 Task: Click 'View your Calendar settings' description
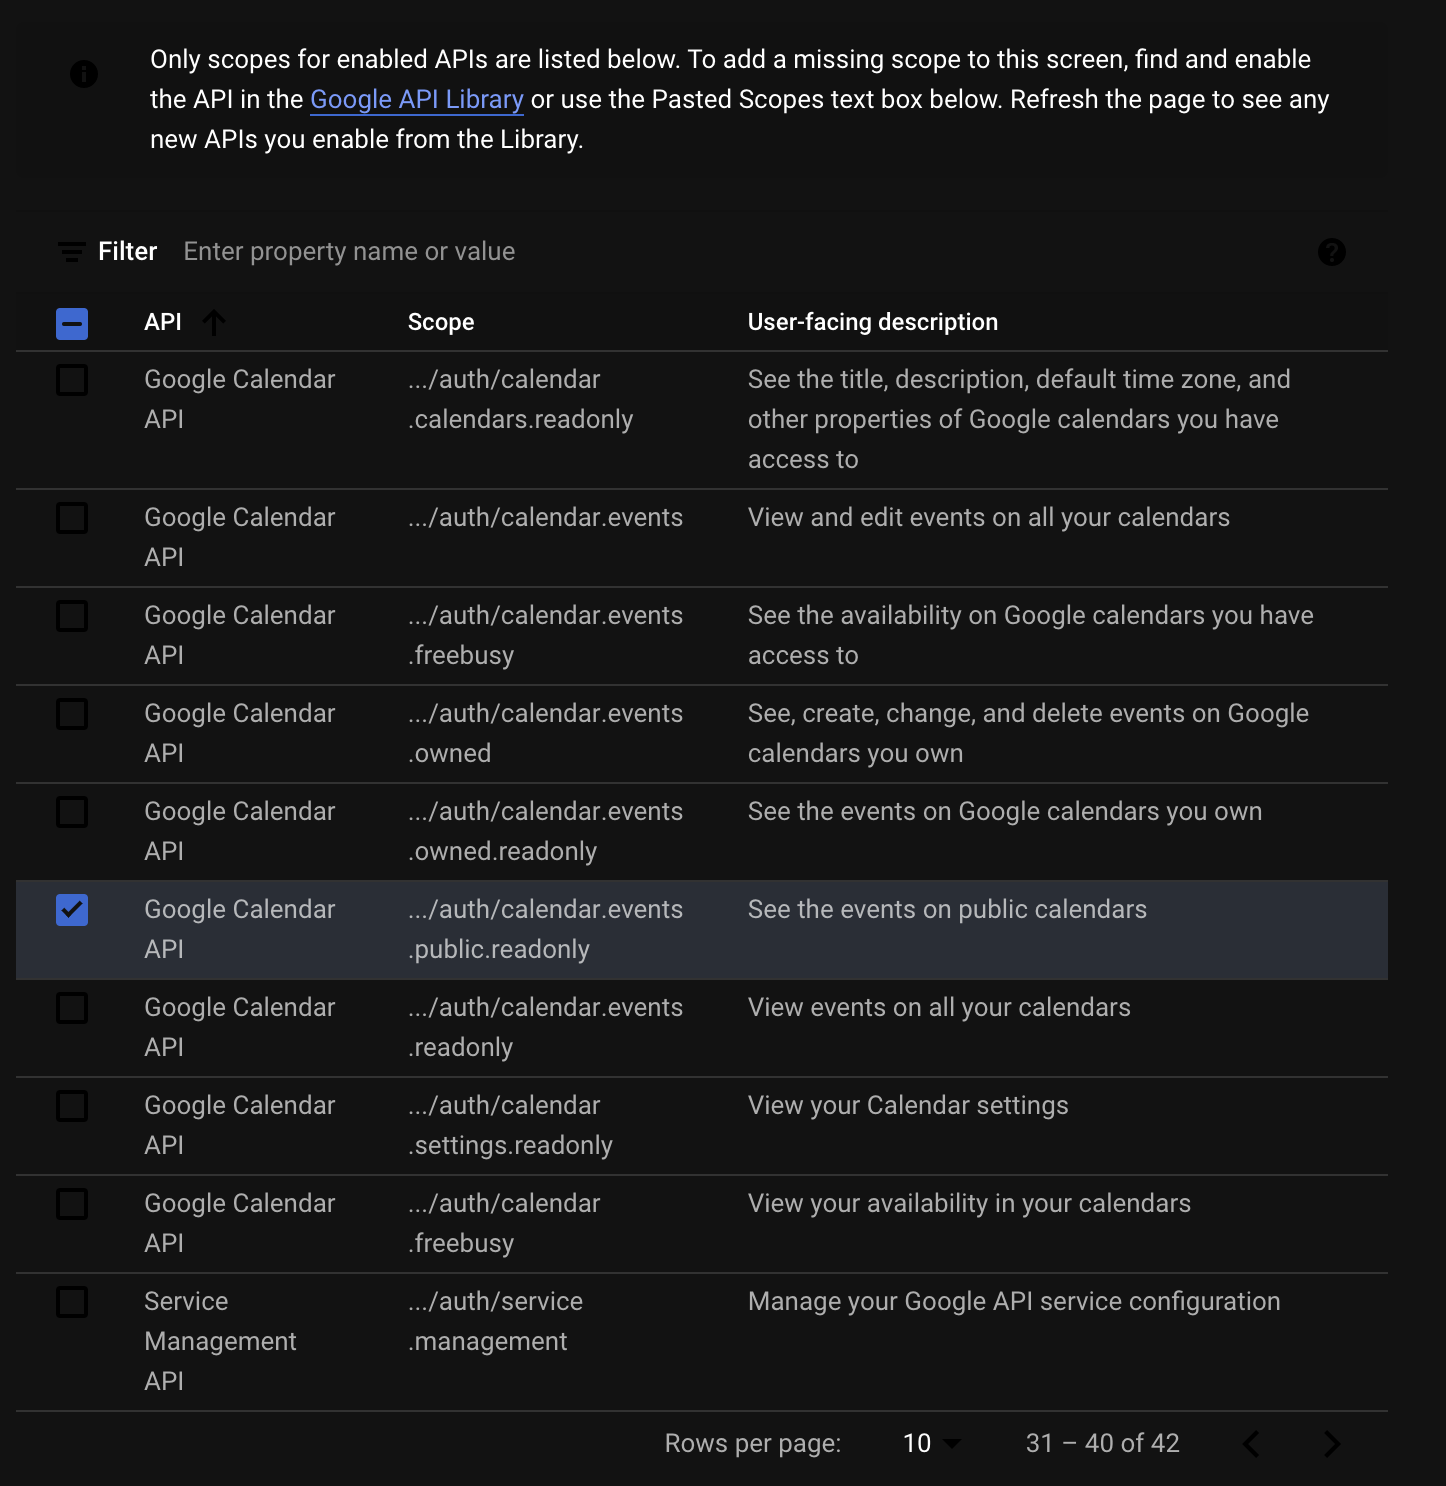908,1105
